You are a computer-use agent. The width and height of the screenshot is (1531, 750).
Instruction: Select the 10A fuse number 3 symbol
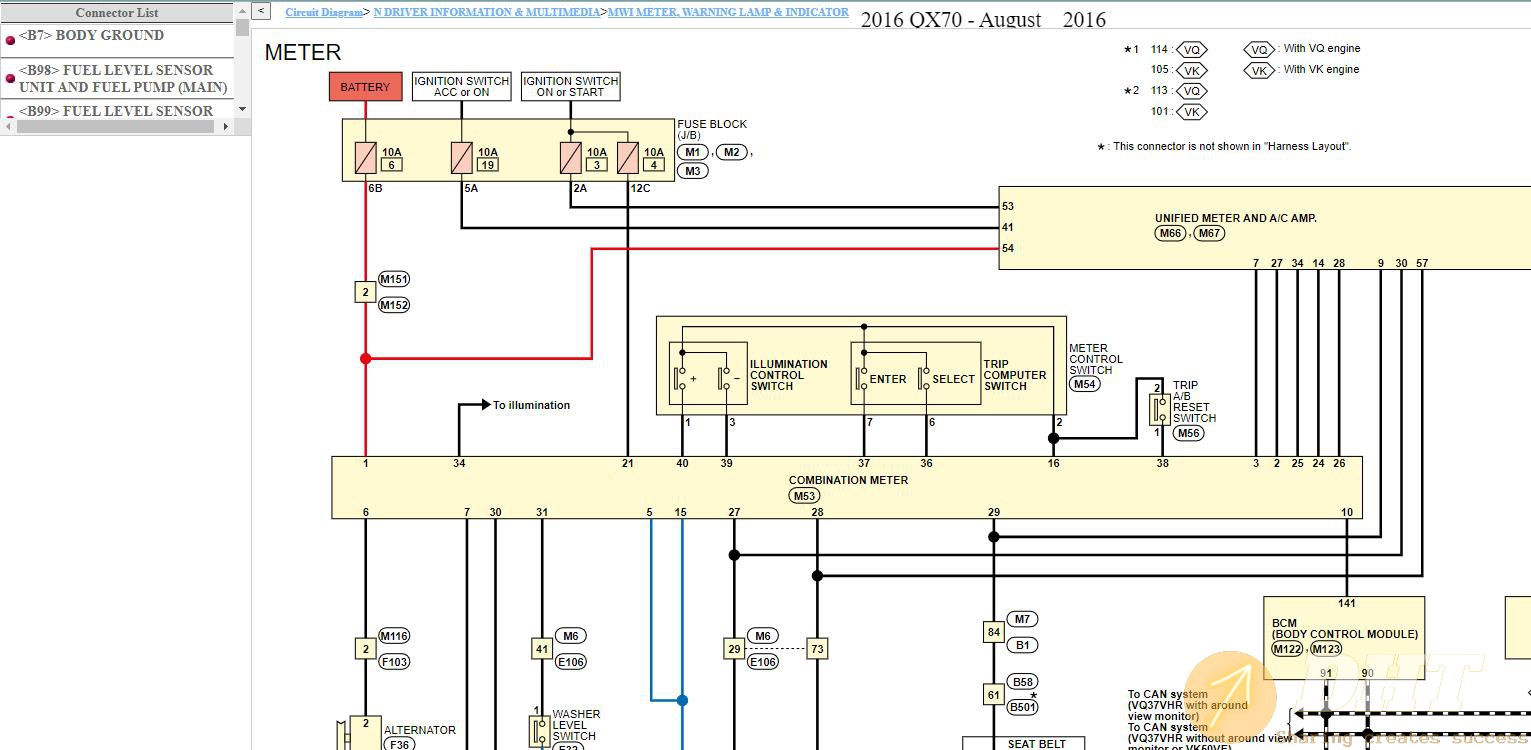click(570, 157)
